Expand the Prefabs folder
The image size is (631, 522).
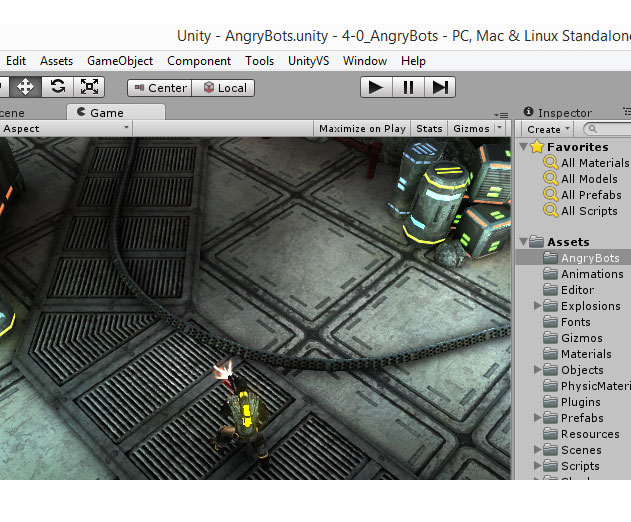coord(537,417)
